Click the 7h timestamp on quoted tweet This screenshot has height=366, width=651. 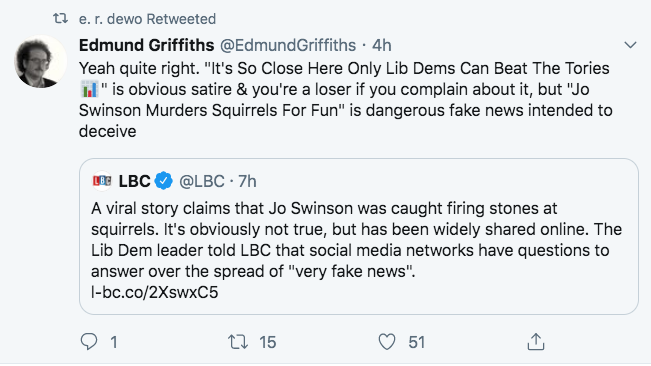pos(247,181)
